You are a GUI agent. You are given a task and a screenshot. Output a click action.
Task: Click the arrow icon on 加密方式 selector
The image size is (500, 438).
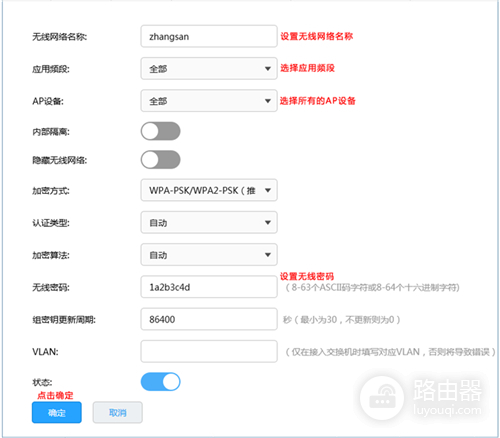(x=268, y=190)
